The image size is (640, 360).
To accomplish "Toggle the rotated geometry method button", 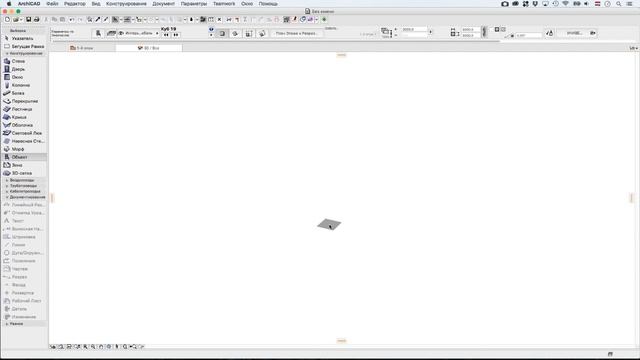I will click(236, 33).
